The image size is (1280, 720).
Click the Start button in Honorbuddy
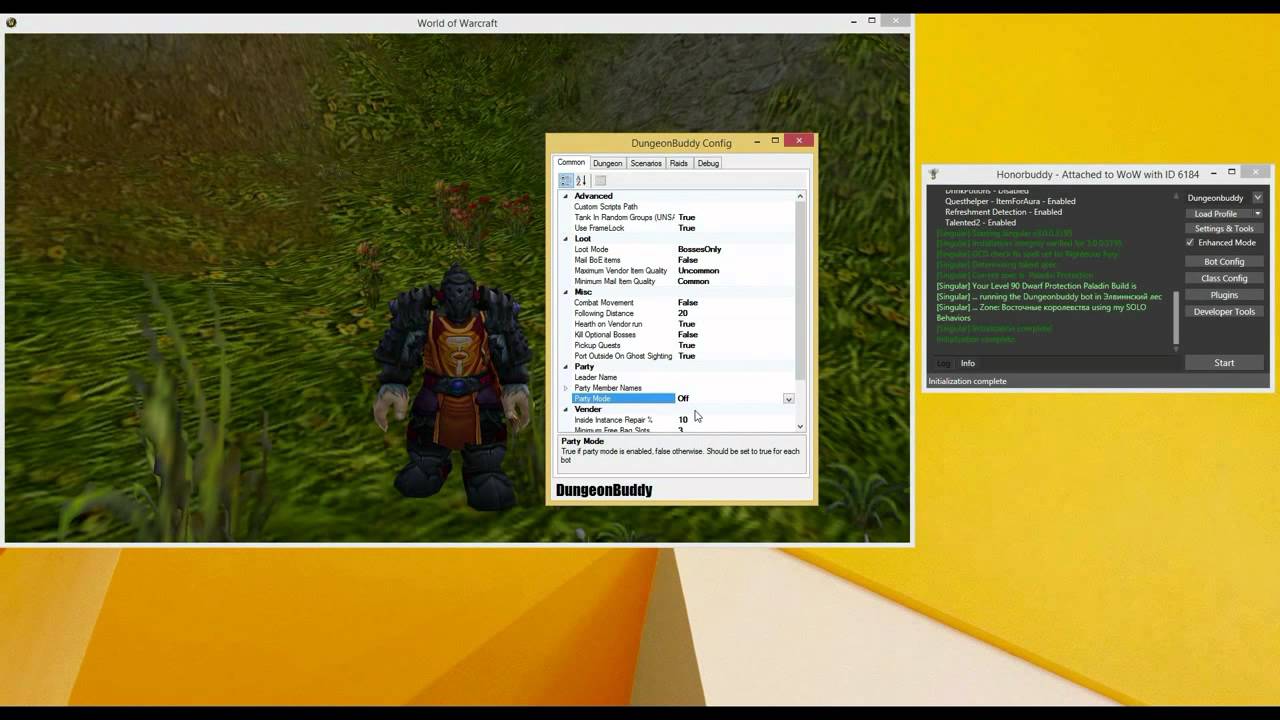coord(1224,363)
